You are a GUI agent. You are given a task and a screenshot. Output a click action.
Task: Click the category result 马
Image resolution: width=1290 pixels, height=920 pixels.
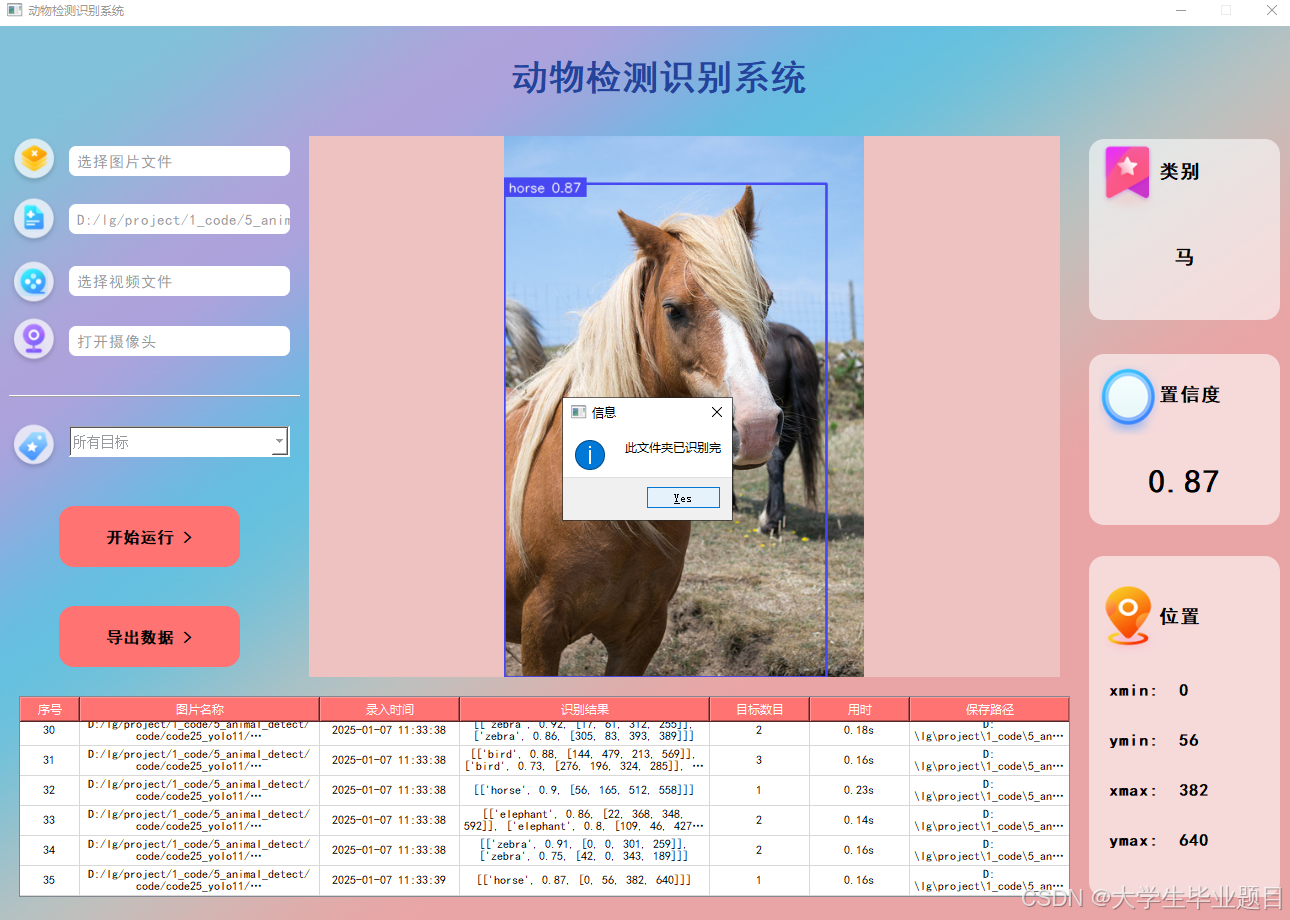1184,257
